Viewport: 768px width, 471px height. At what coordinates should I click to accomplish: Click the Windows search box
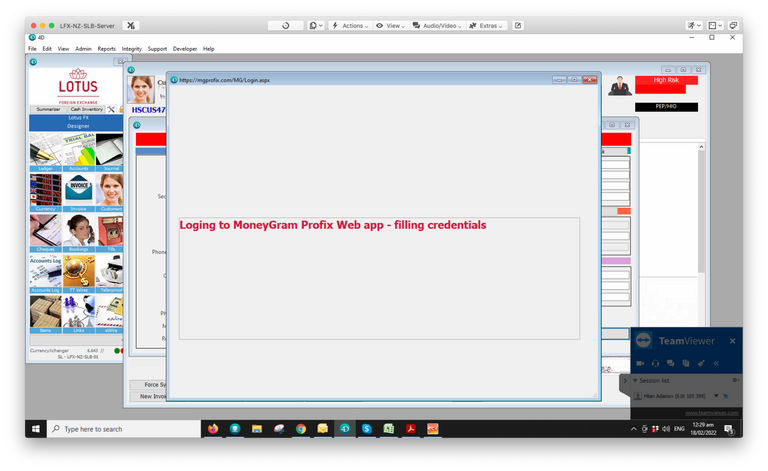click(124, 429)
